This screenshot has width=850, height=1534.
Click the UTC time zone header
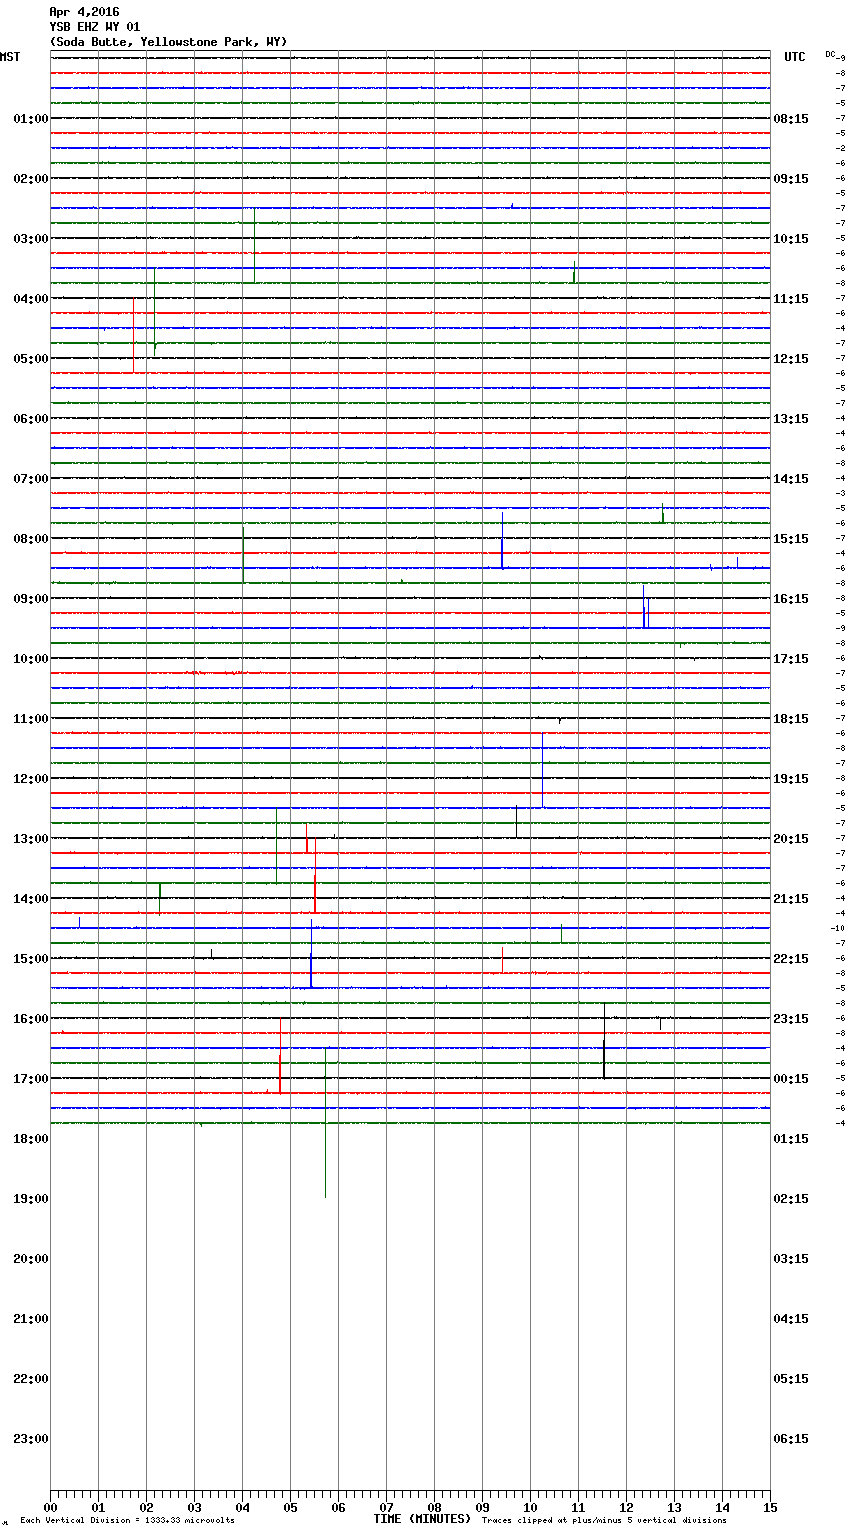click(x=795, y=57)
